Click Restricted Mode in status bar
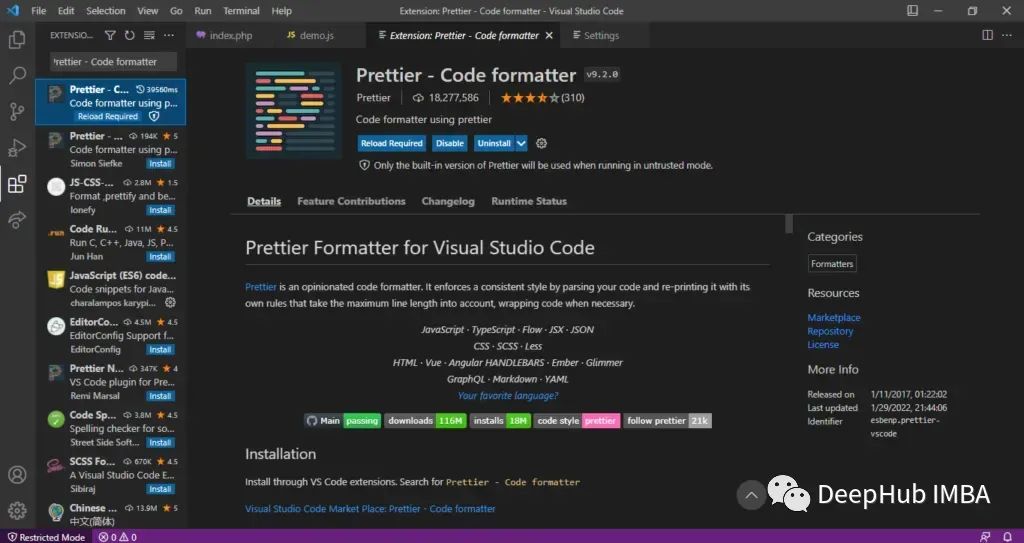 tap(46, 537)
